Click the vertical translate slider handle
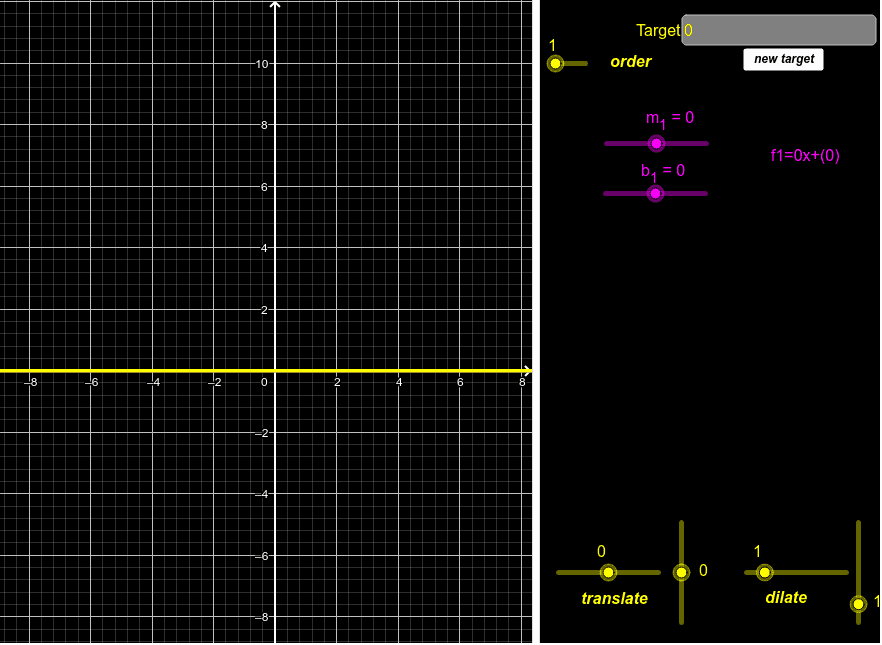 (681, 572)
